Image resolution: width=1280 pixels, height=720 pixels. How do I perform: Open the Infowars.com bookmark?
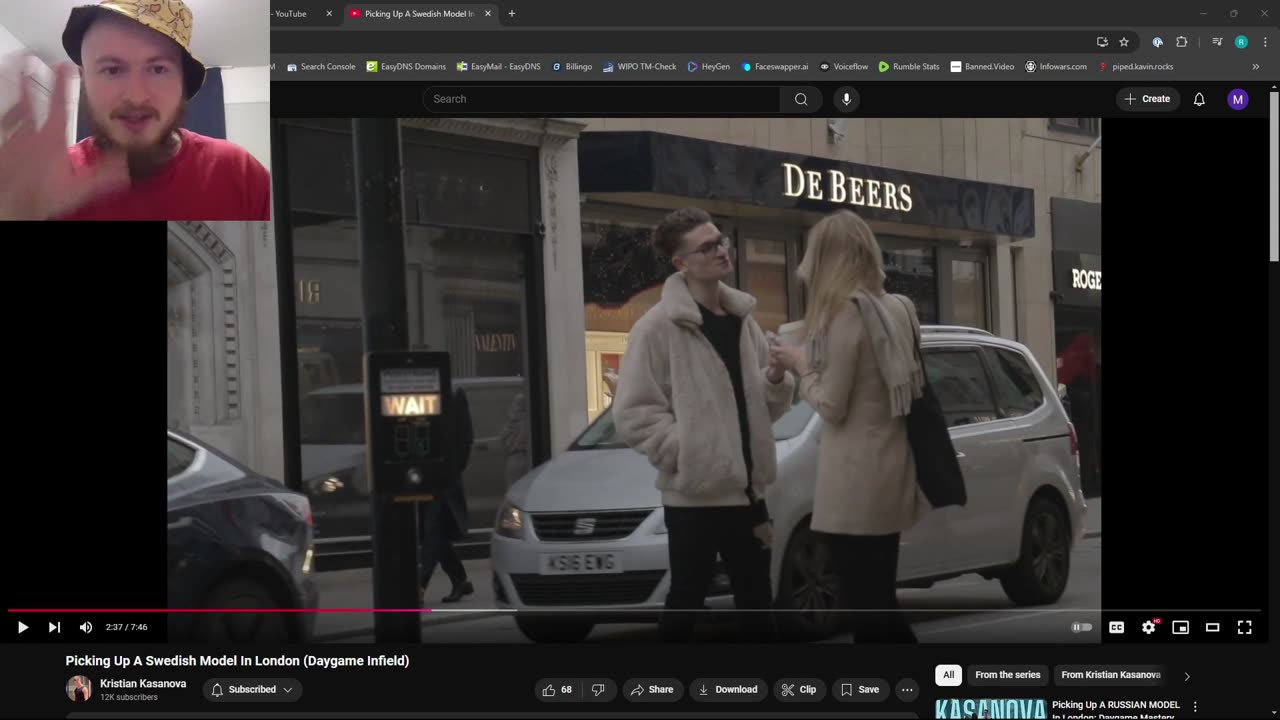coord(1056,67)
